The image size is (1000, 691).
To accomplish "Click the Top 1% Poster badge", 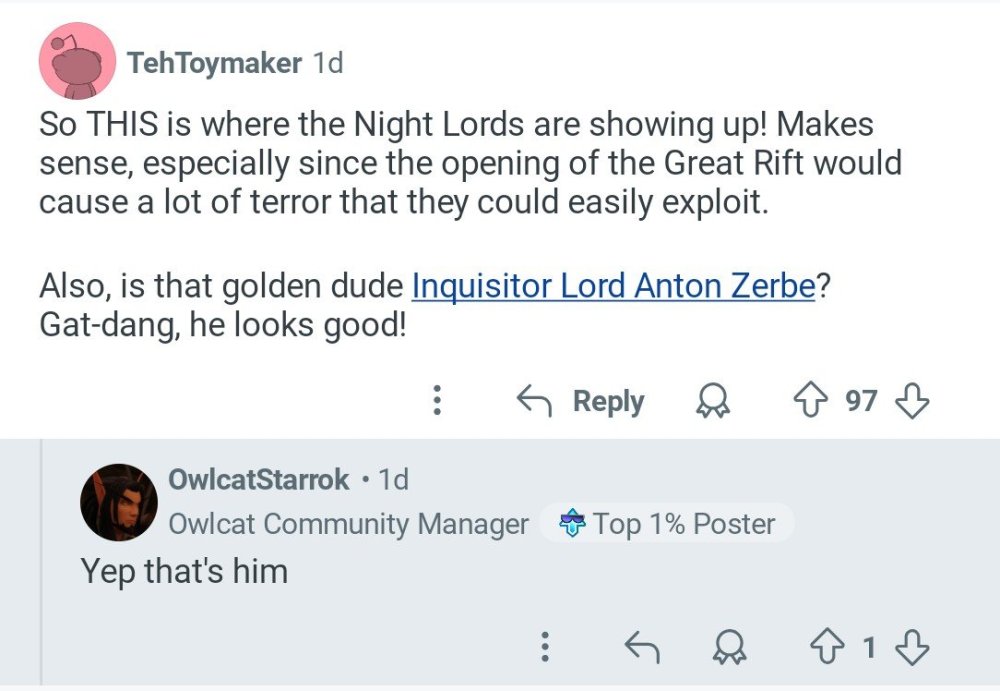I will [x=668, y=524].
